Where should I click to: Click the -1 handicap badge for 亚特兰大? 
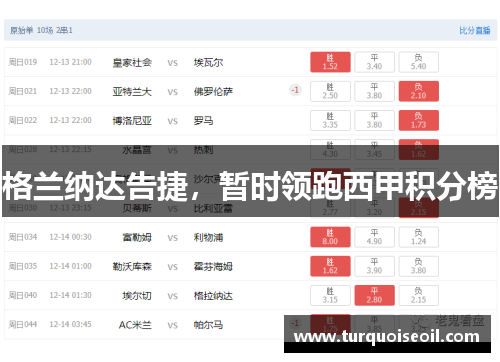(295, 90)
